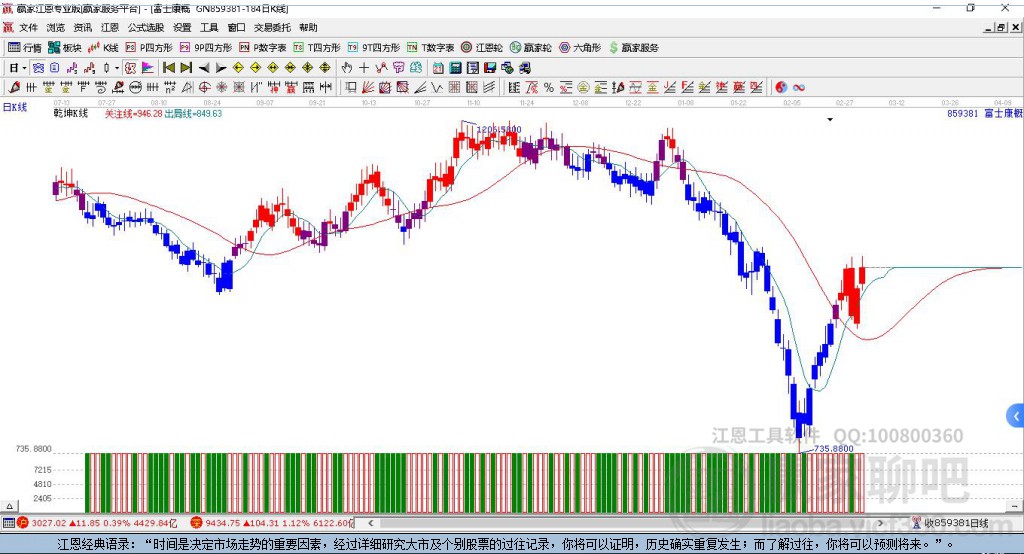1024x554 pixels.
Task: Click the circled target crosshair icon
Action: tap(204, 88)
